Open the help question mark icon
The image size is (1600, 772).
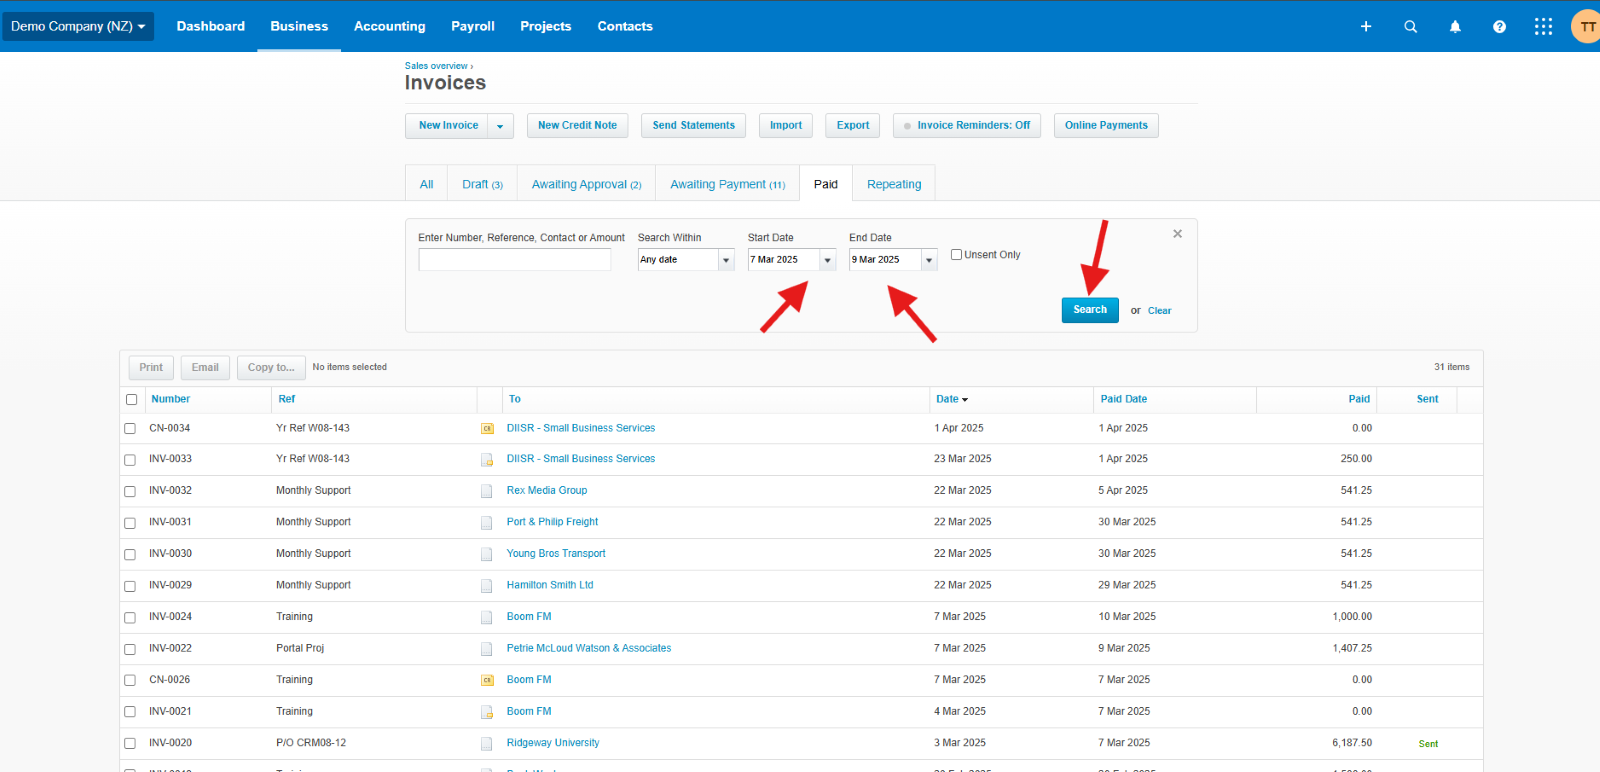pos(1499,26)
